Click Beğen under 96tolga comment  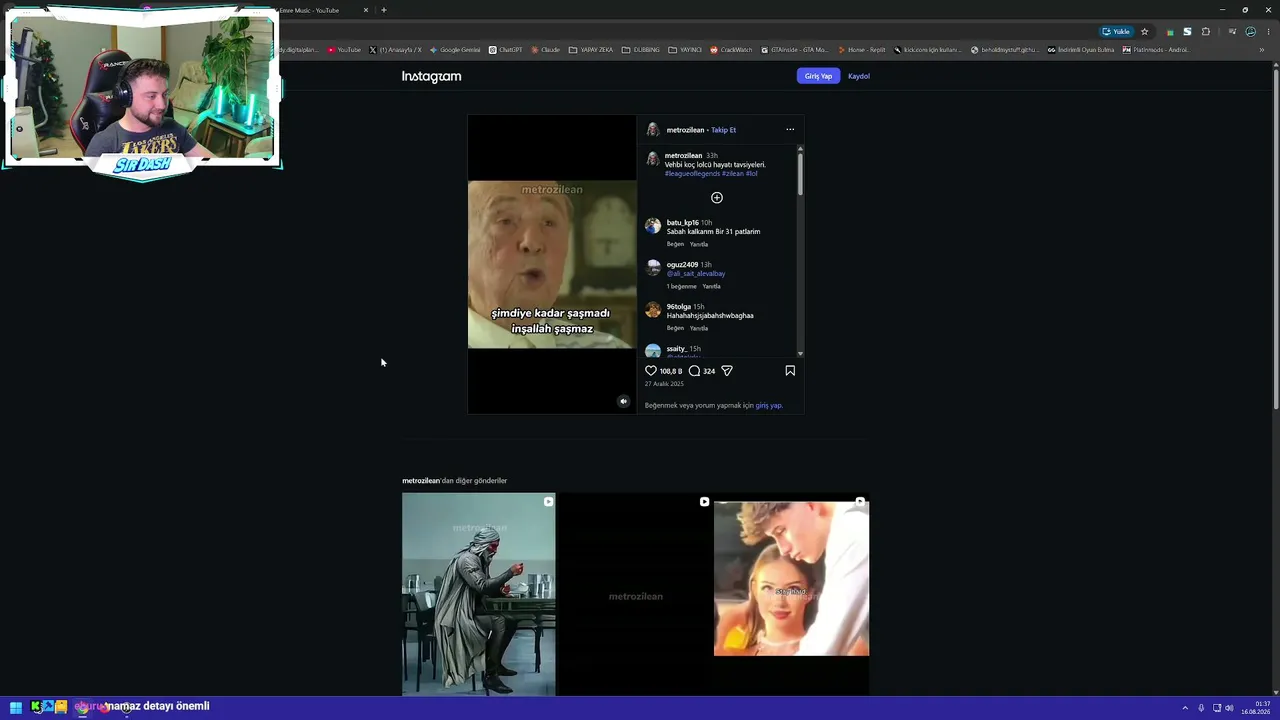point(675,328)
